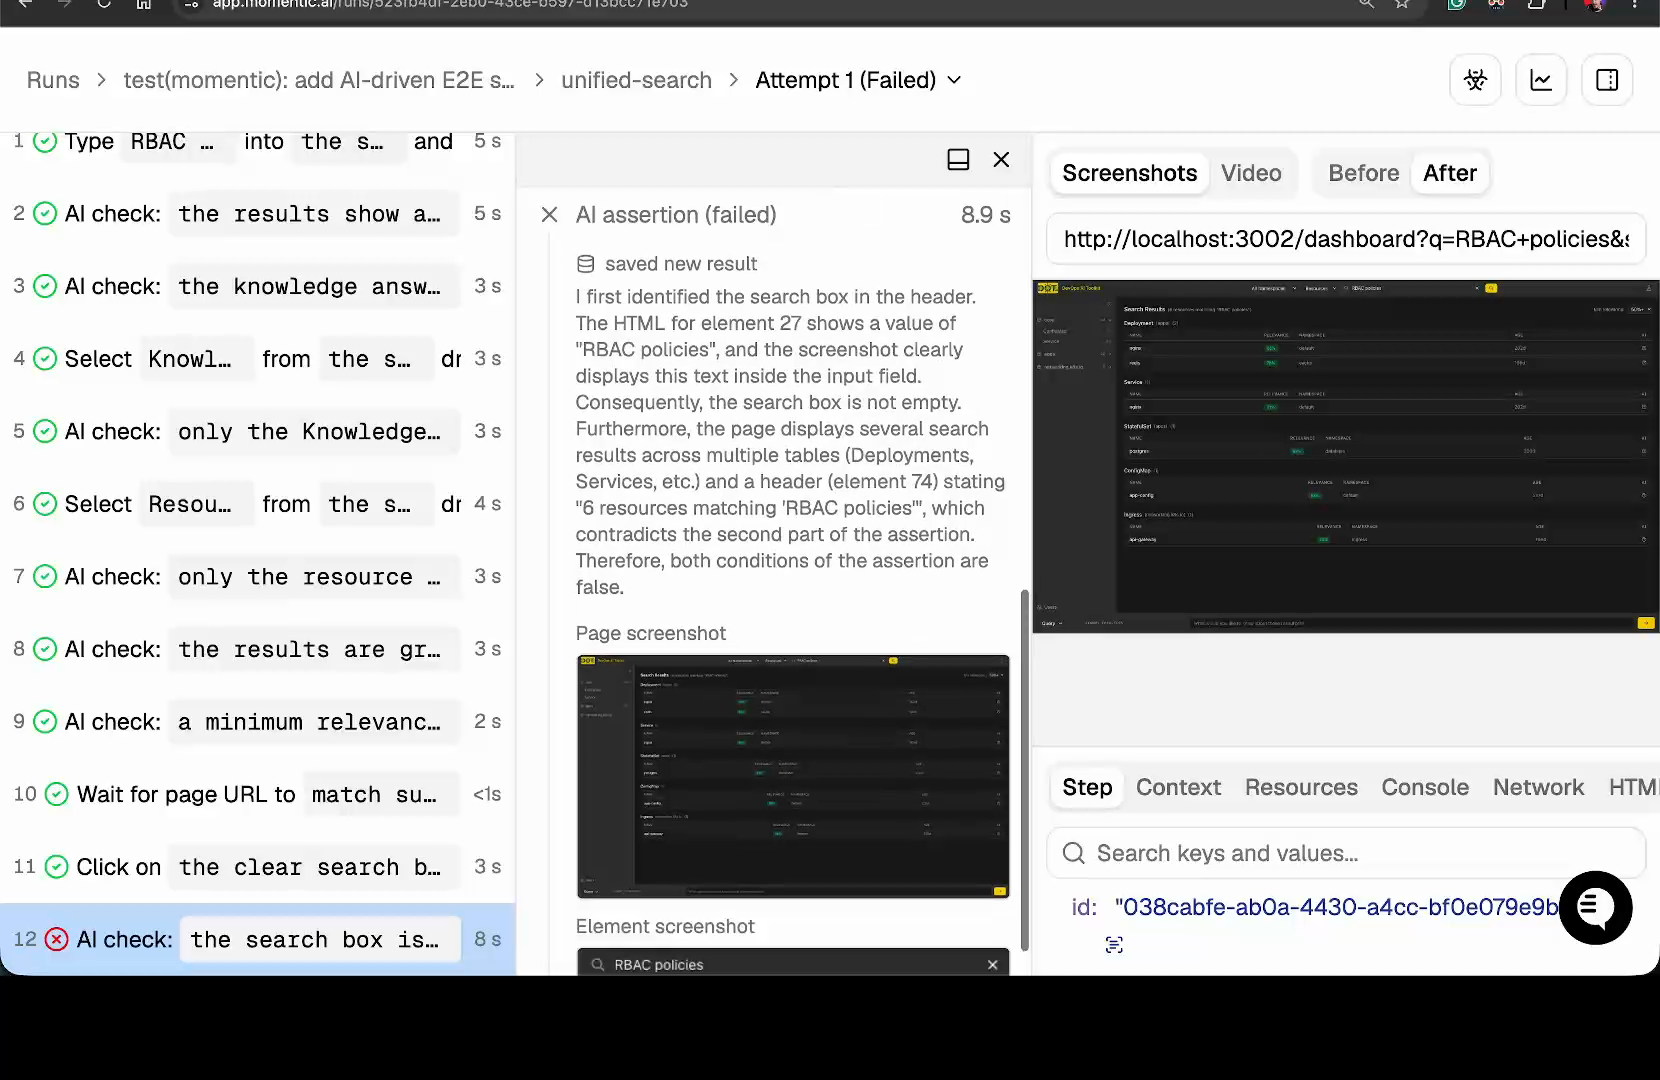Click the red failed icon on step 12

[57, 940]
